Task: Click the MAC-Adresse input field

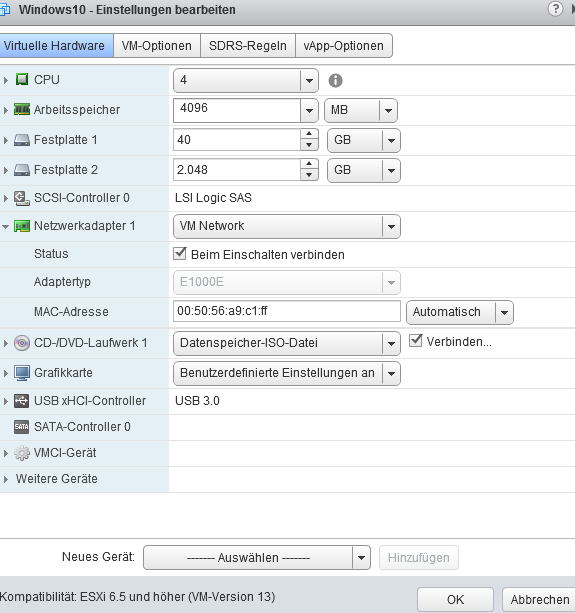Action: pyautogui.click(x=287, y=311)
